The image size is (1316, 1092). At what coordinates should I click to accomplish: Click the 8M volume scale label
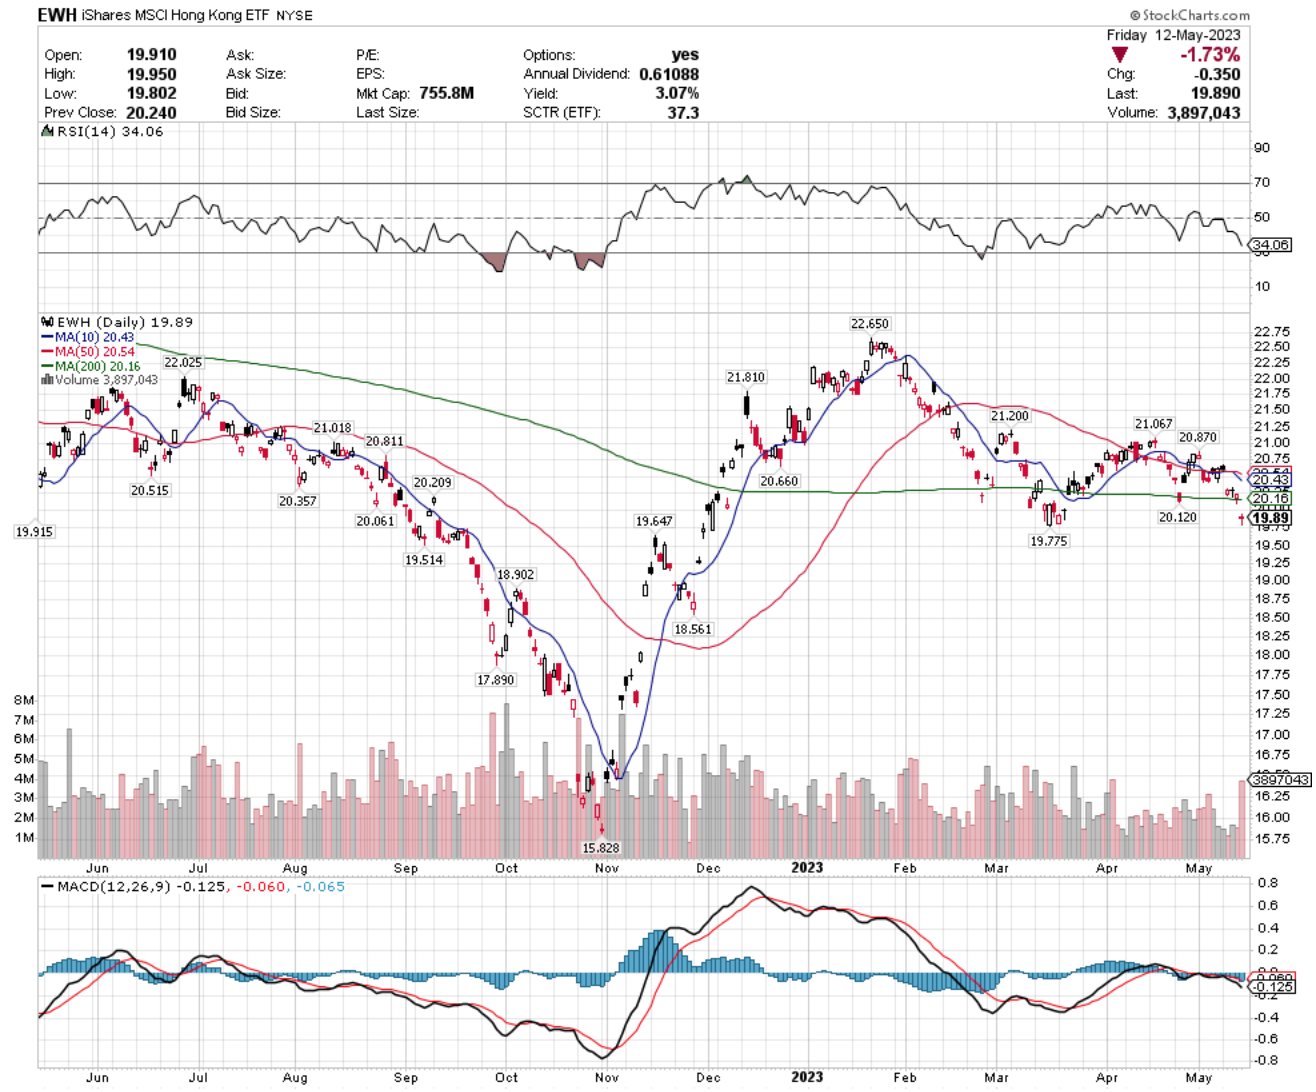24,700
